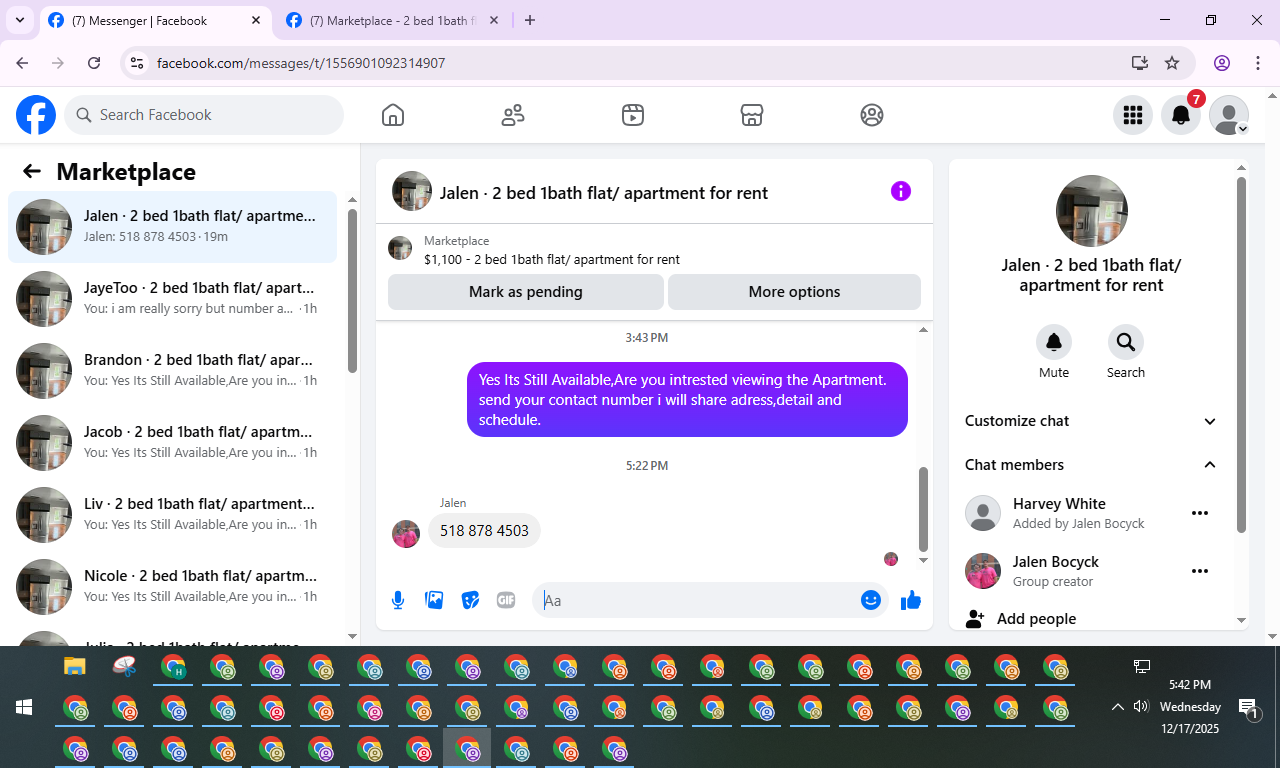Switch to the Messenger browser tab
The width and height of the screenshot is (1280, 768).
156,20
